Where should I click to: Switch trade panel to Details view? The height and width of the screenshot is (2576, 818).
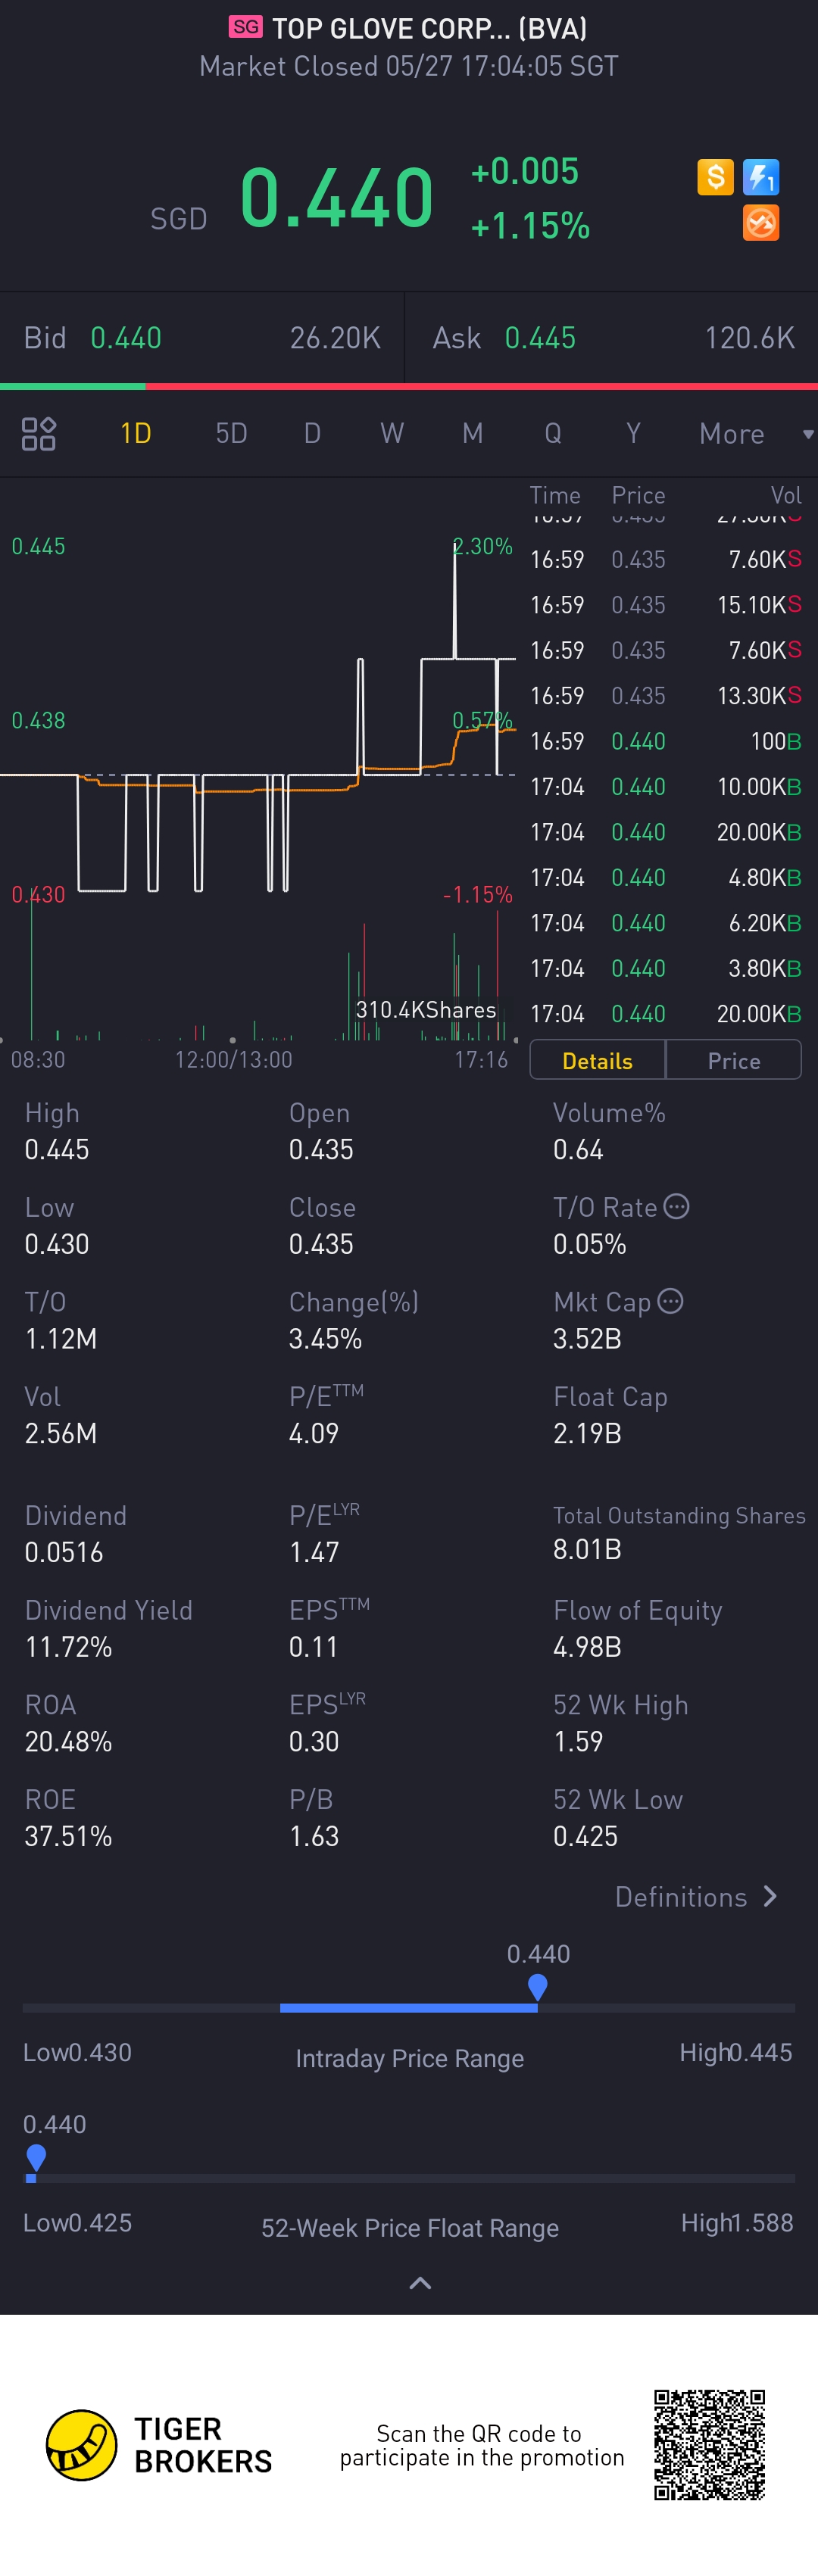click(x=597, y=1060)
